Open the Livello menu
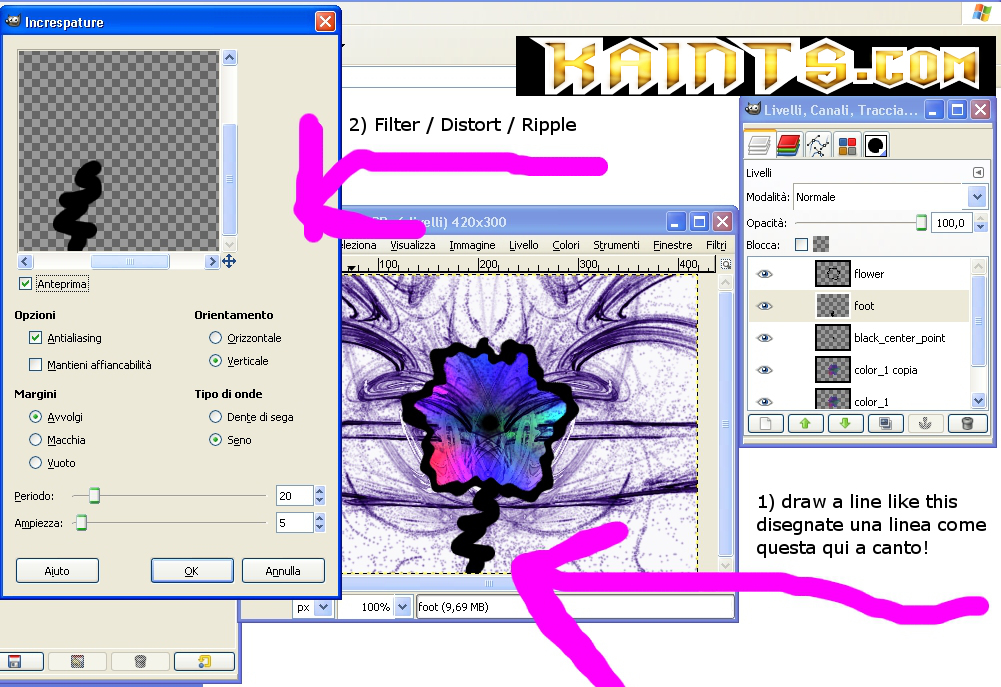Screen dimensions: 1001x687 coord(523,245)
